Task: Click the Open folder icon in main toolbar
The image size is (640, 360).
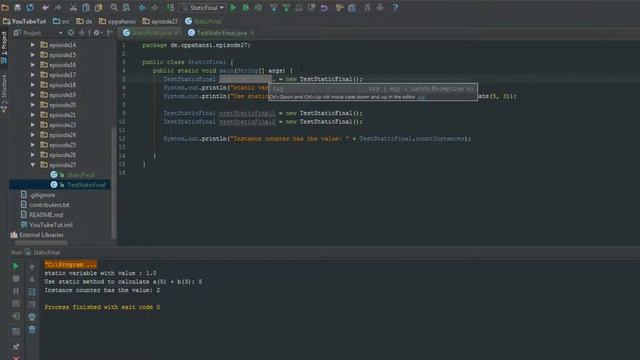Action: 5,7
